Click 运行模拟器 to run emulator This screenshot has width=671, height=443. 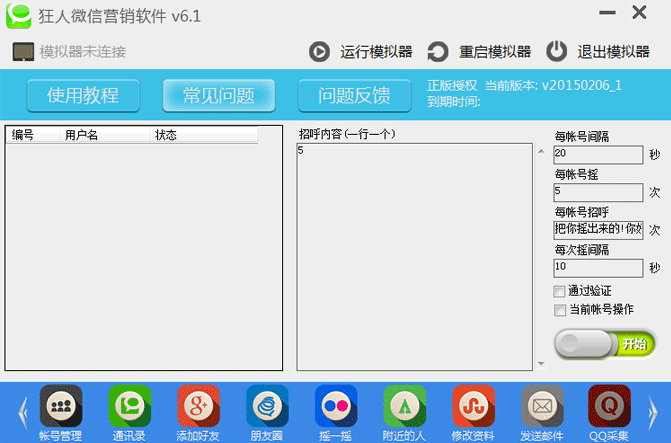(361, 52)
